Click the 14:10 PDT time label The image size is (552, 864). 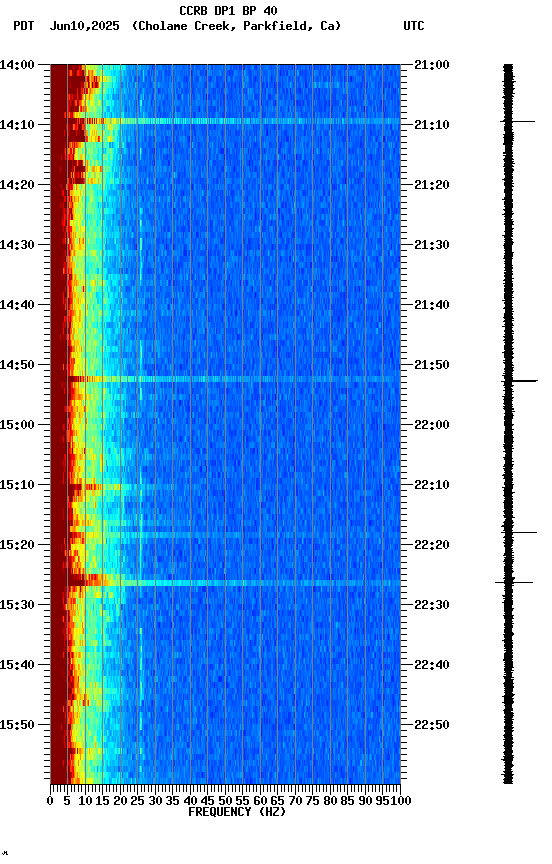point(17,125)
